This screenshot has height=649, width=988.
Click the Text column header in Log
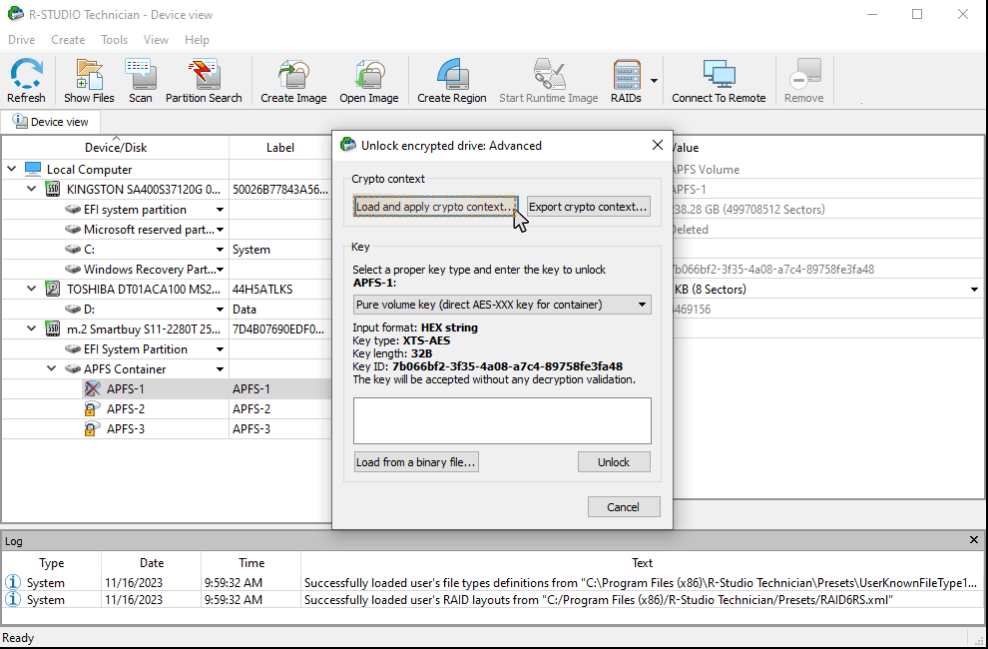(642, 563)
